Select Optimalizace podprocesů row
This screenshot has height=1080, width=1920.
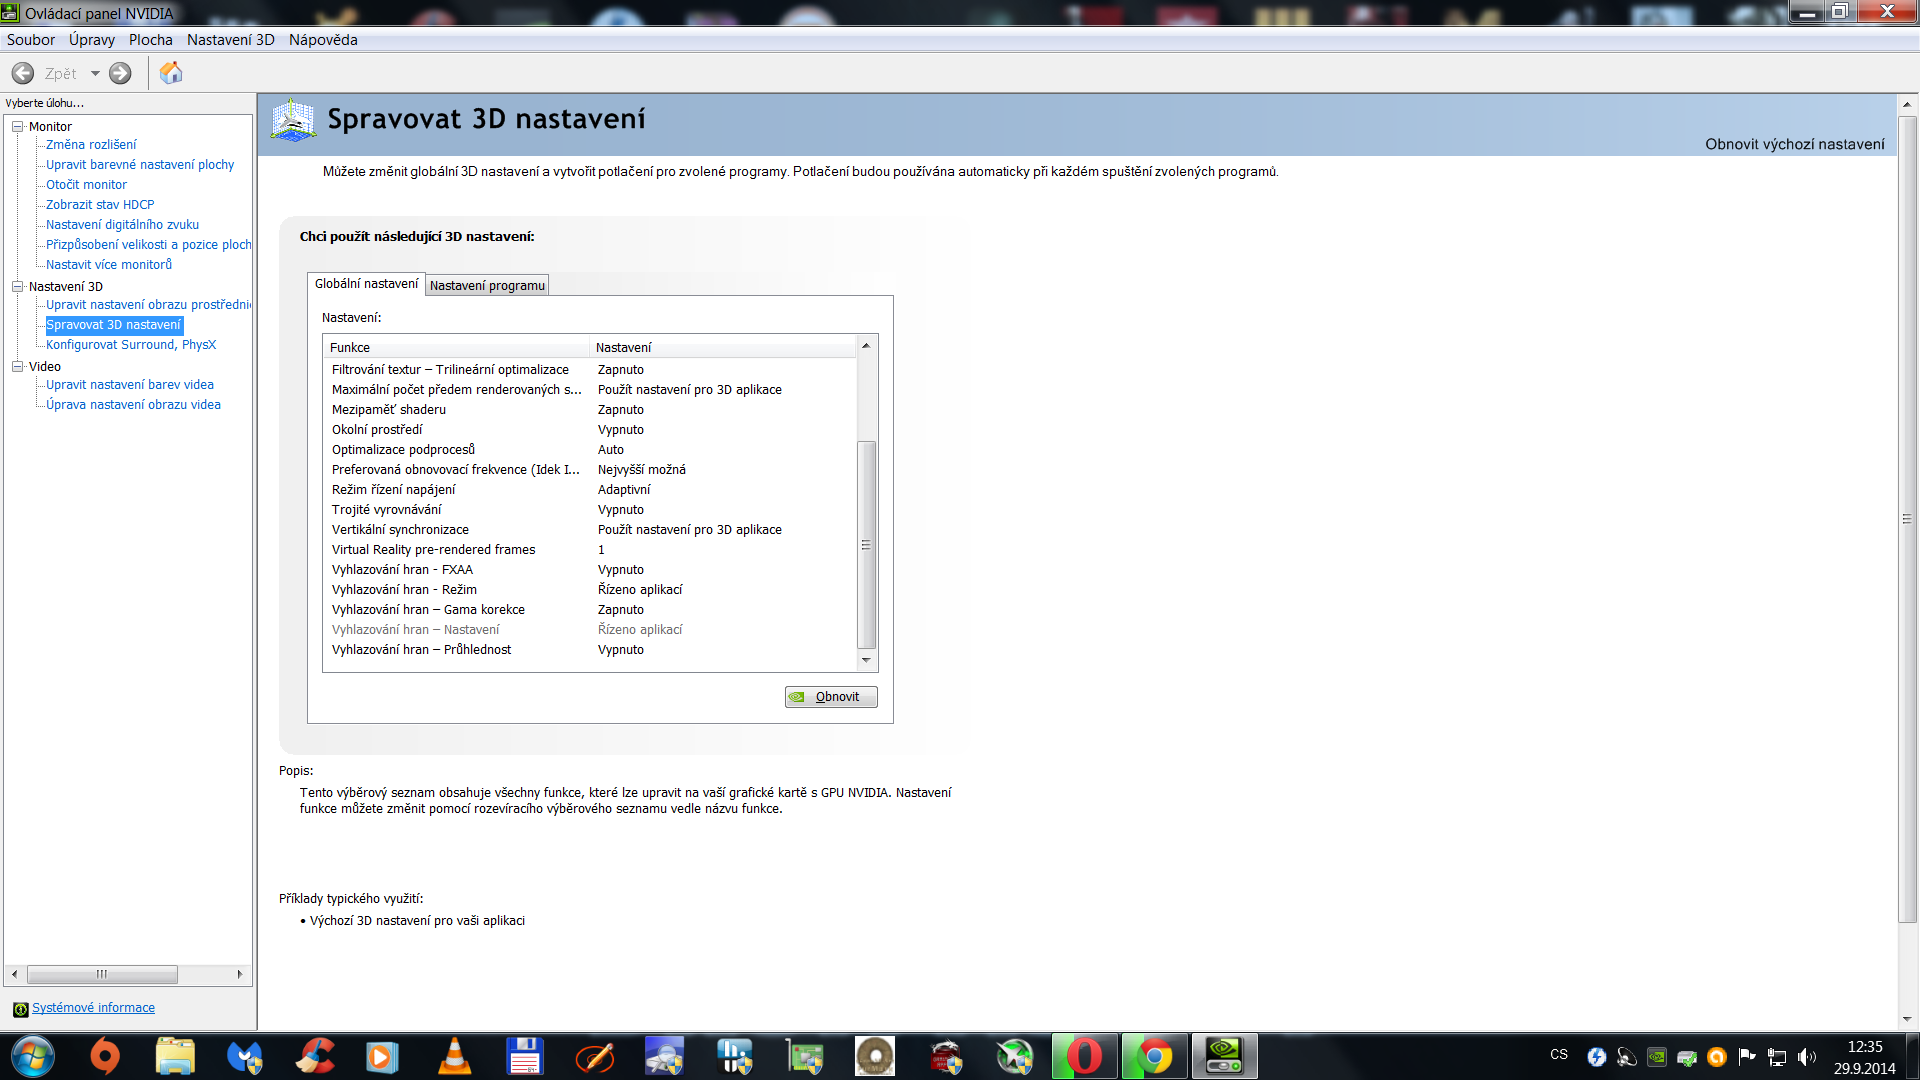[590, 450]
